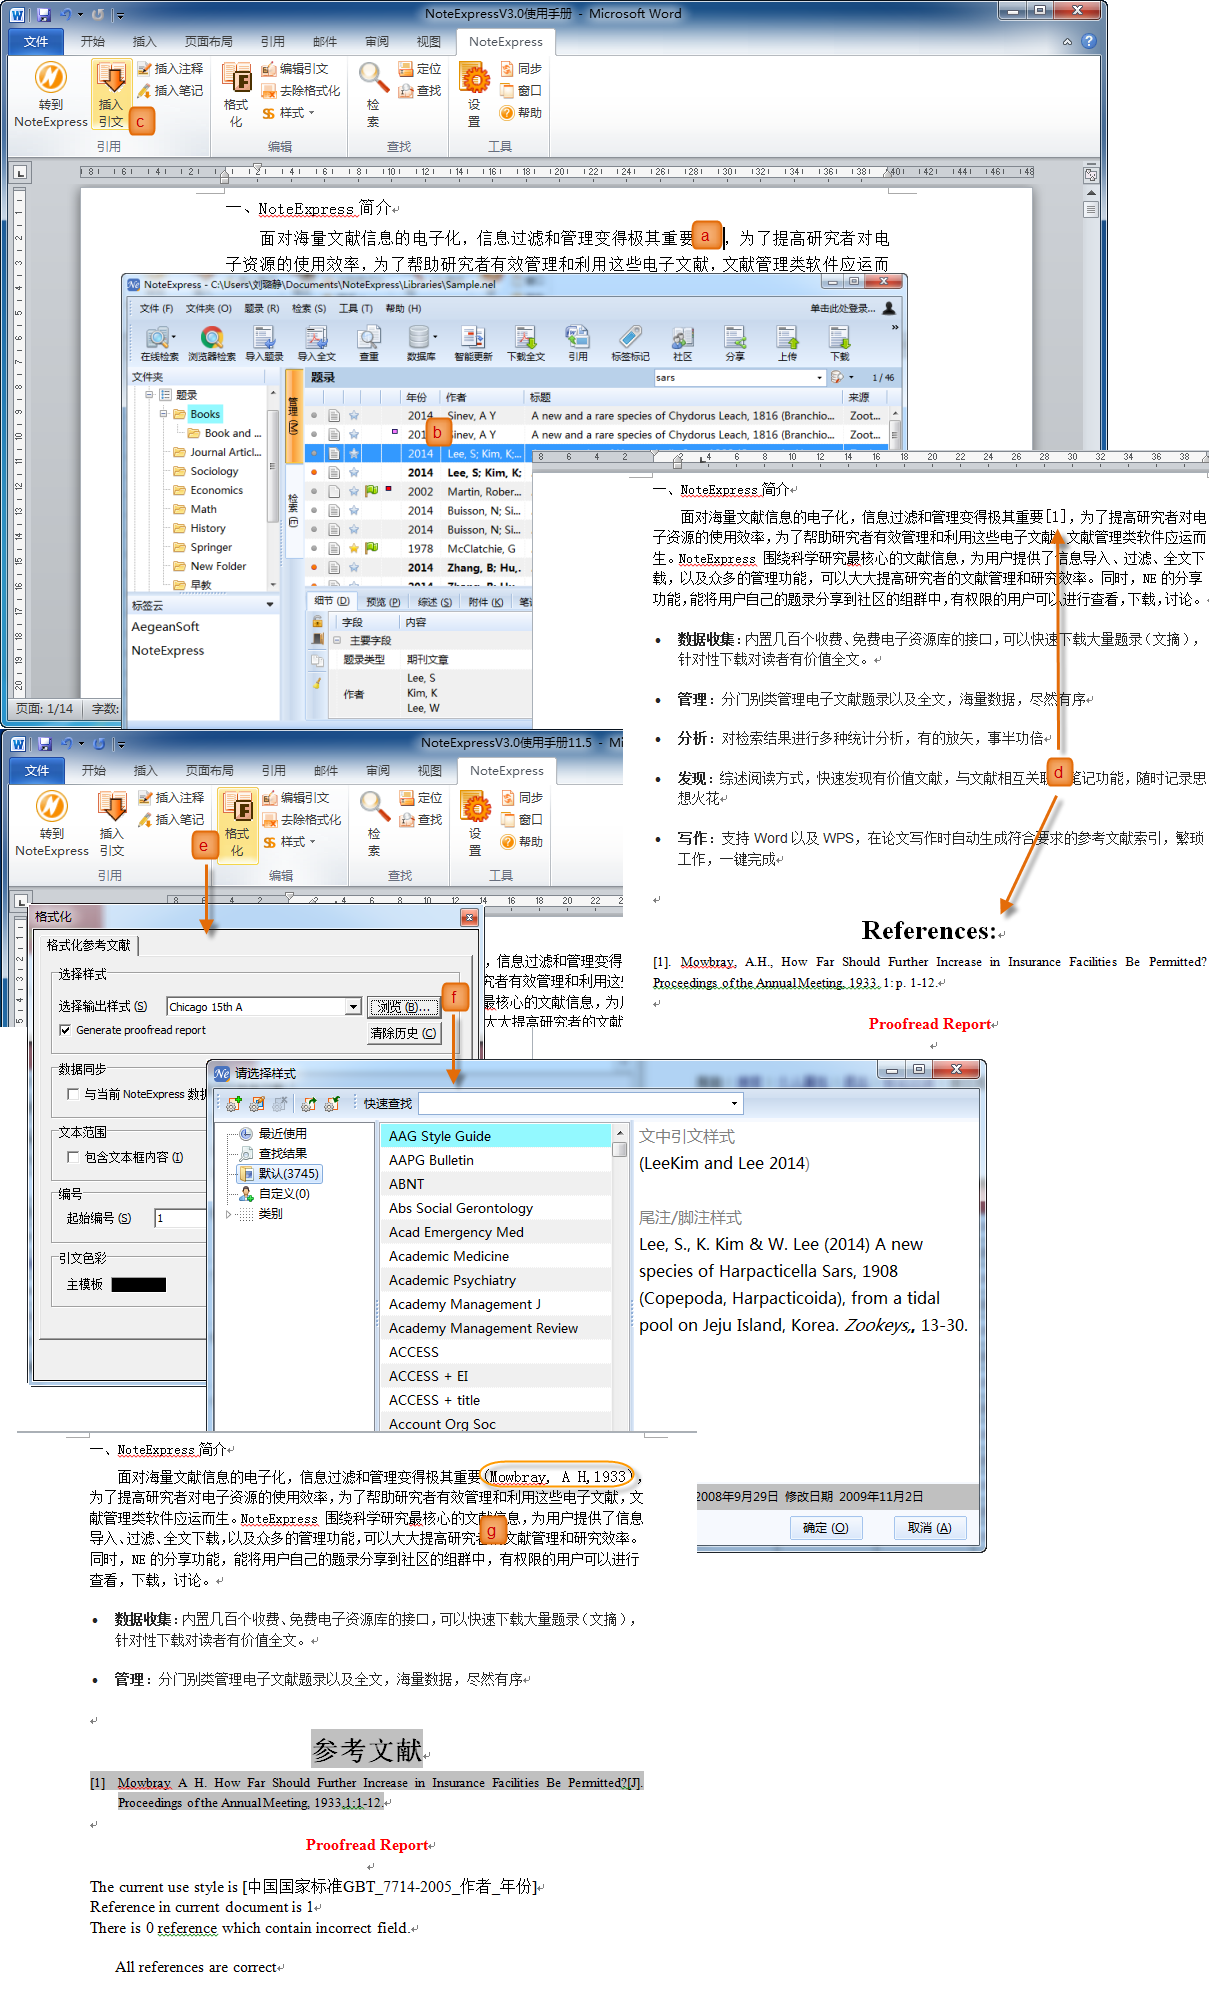Screen dimensions: 1209x1995
Task: Open the Chicago 15th A style dropdown
Action: click(353, 1007)
